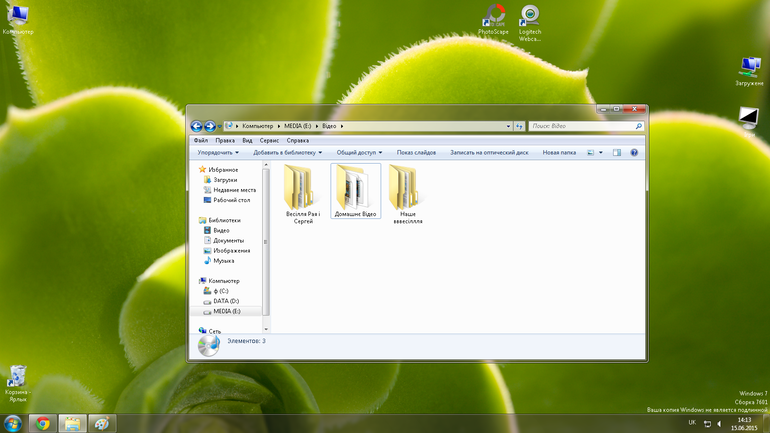770x433 pixels.
Task: Click the change view icon
Action: click(x=591, y=153)
